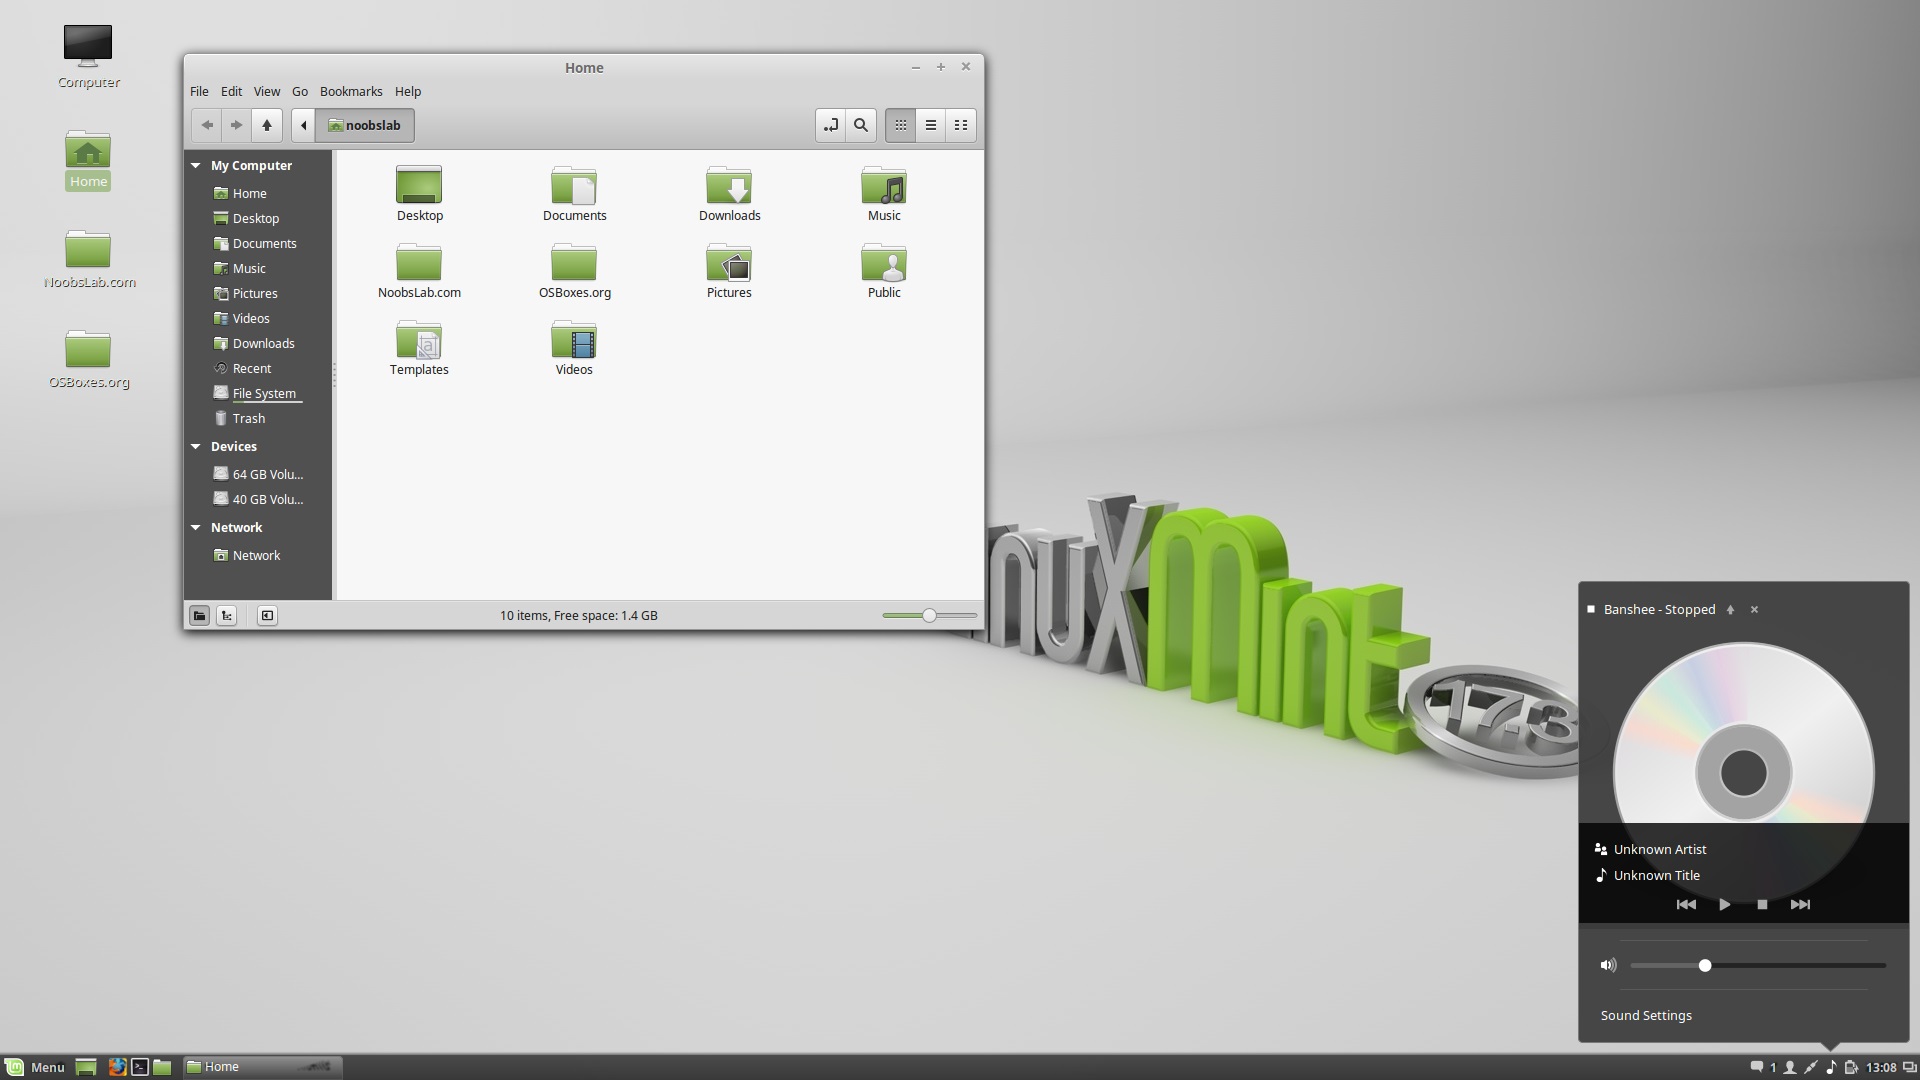Screen dimensions: 1920x1080
Task: Go up to the parent directory
Action: [x=266, y=125]
